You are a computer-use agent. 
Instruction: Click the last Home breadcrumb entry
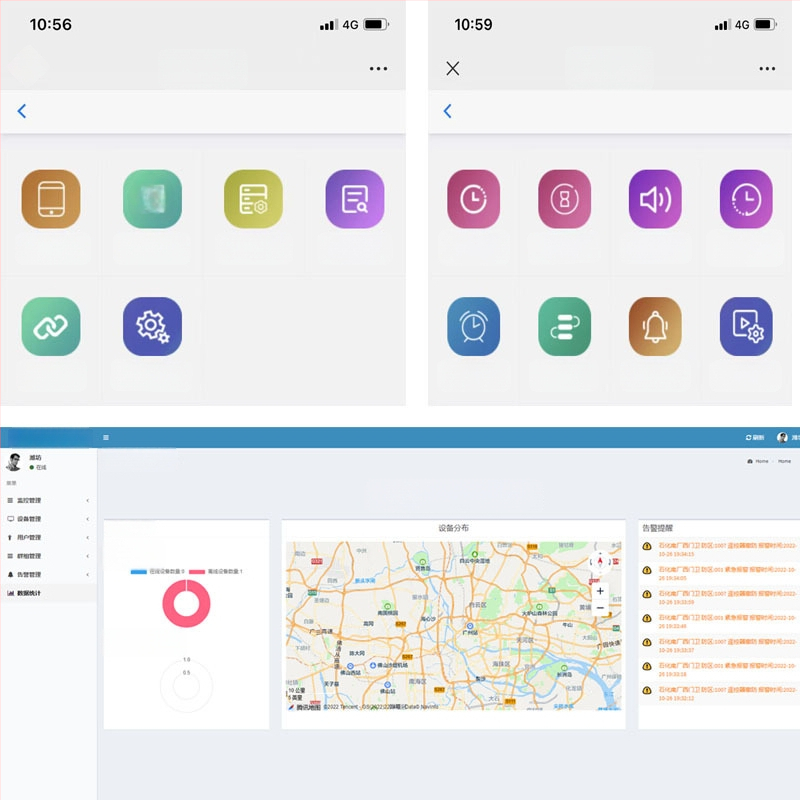[785, 461]
